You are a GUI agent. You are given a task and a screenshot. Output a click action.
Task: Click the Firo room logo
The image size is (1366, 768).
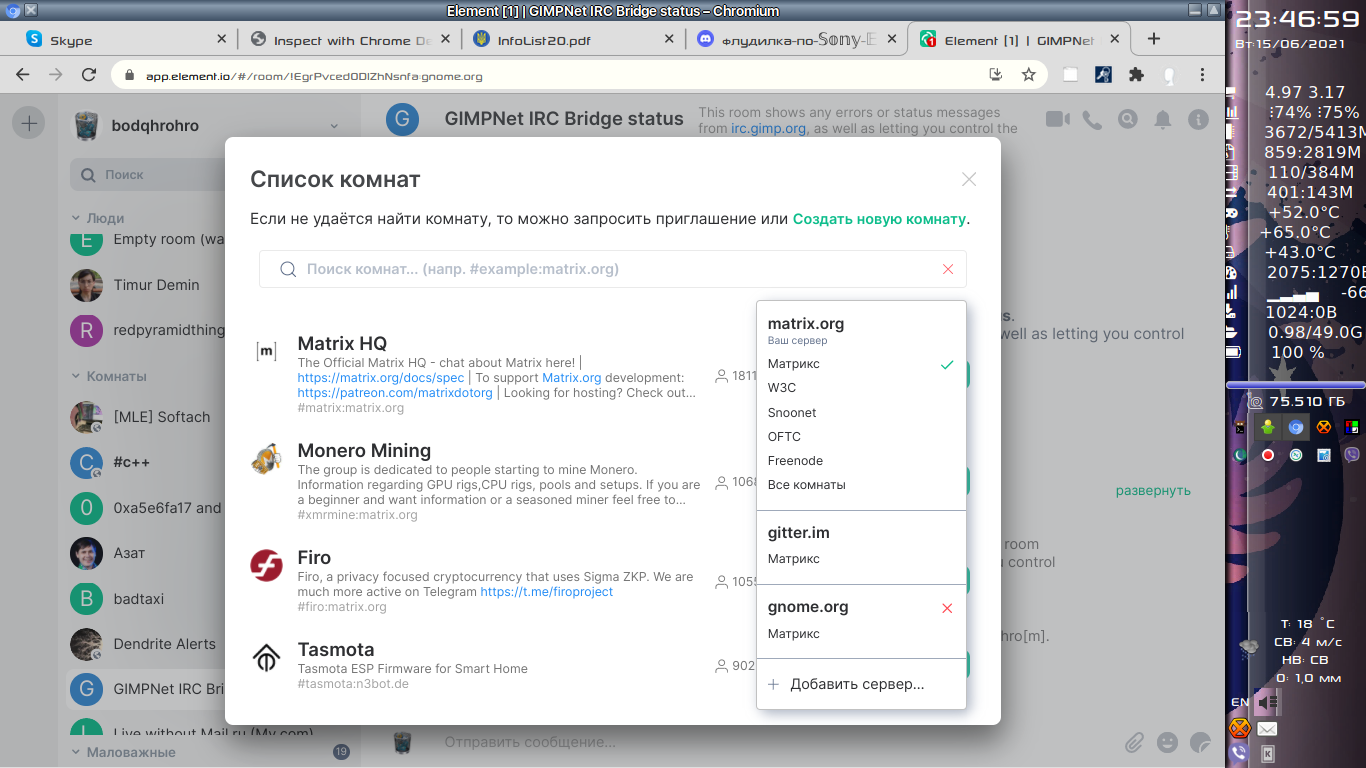click(266, 565)
